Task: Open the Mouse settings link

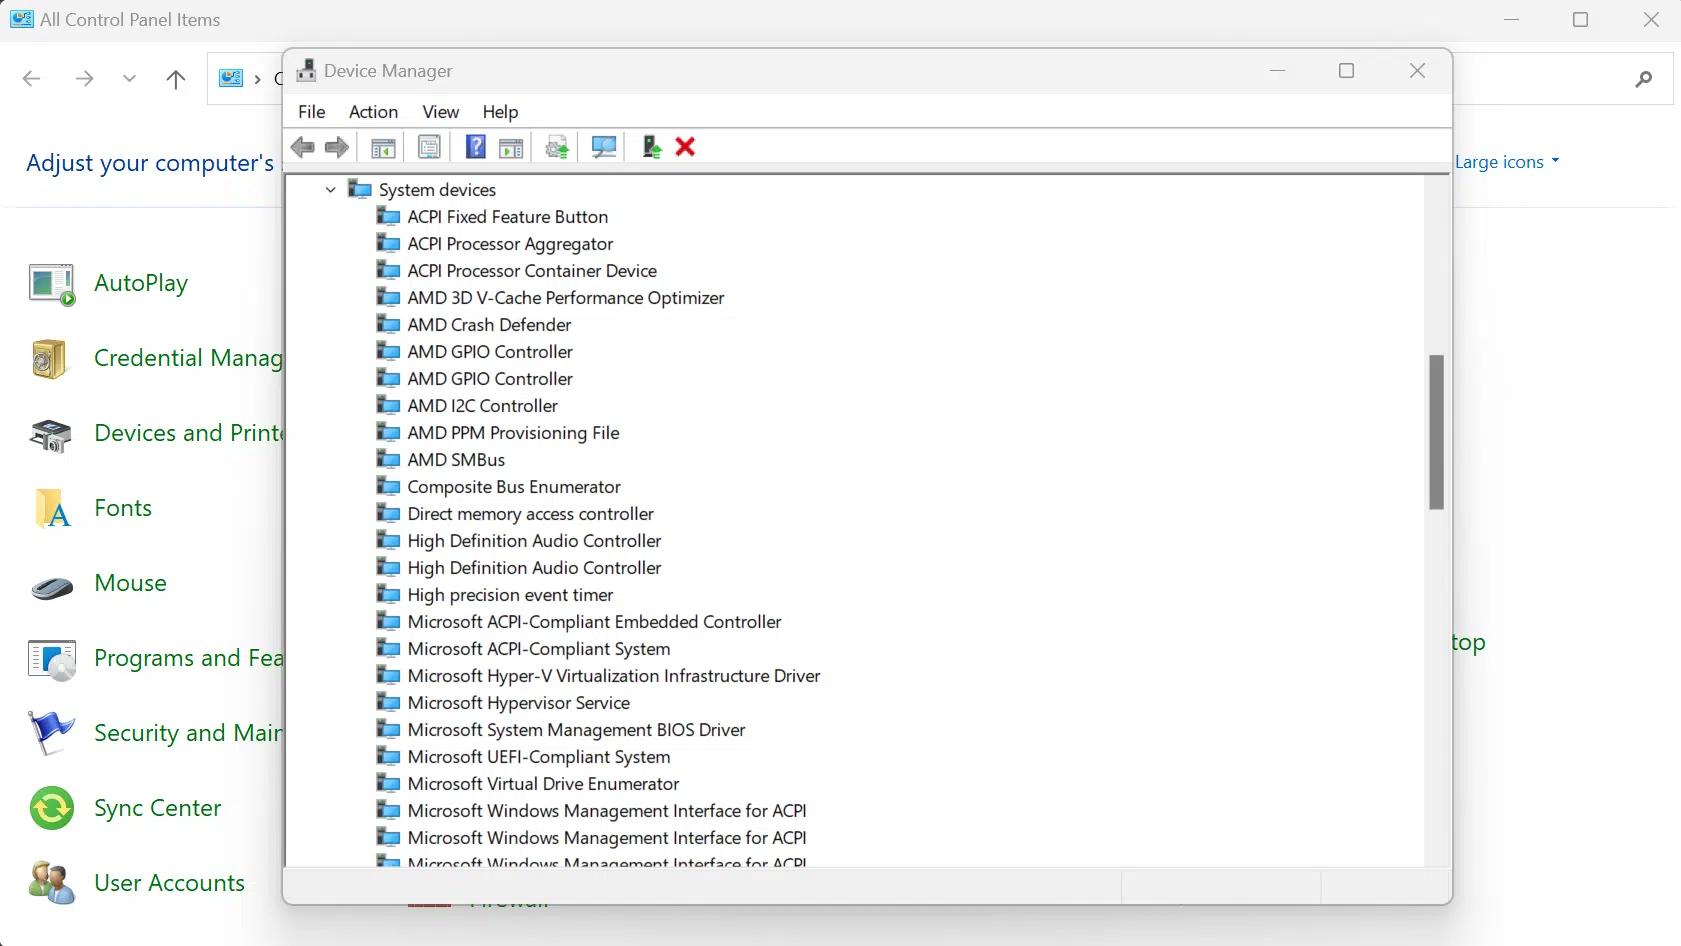Action: tap(99, 583)
